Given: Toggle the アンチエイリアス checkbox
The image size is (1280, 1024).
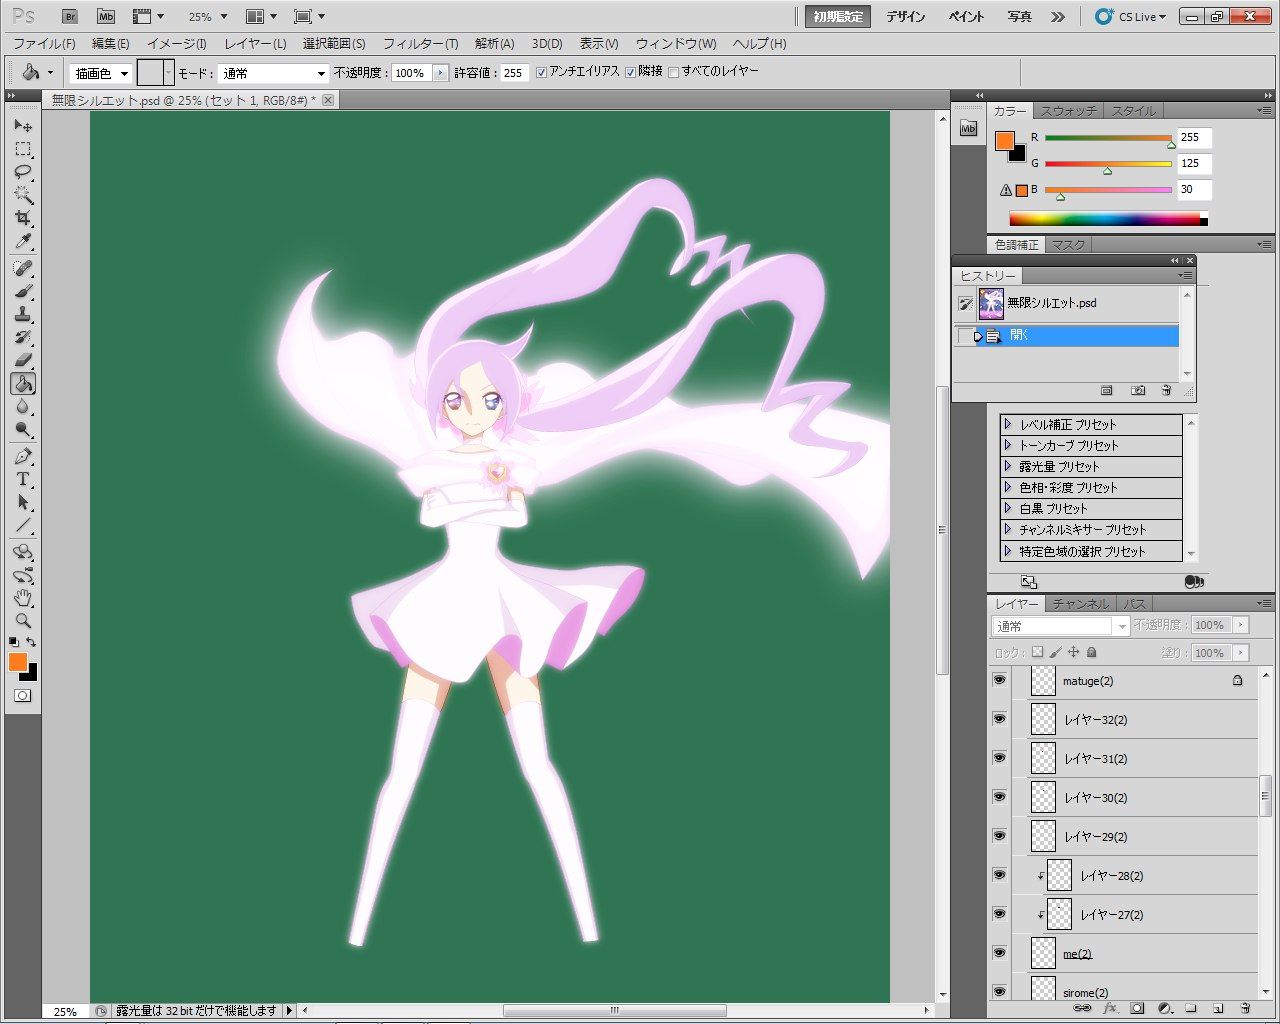Looking at the screenshot, I should tap(541, 72).
